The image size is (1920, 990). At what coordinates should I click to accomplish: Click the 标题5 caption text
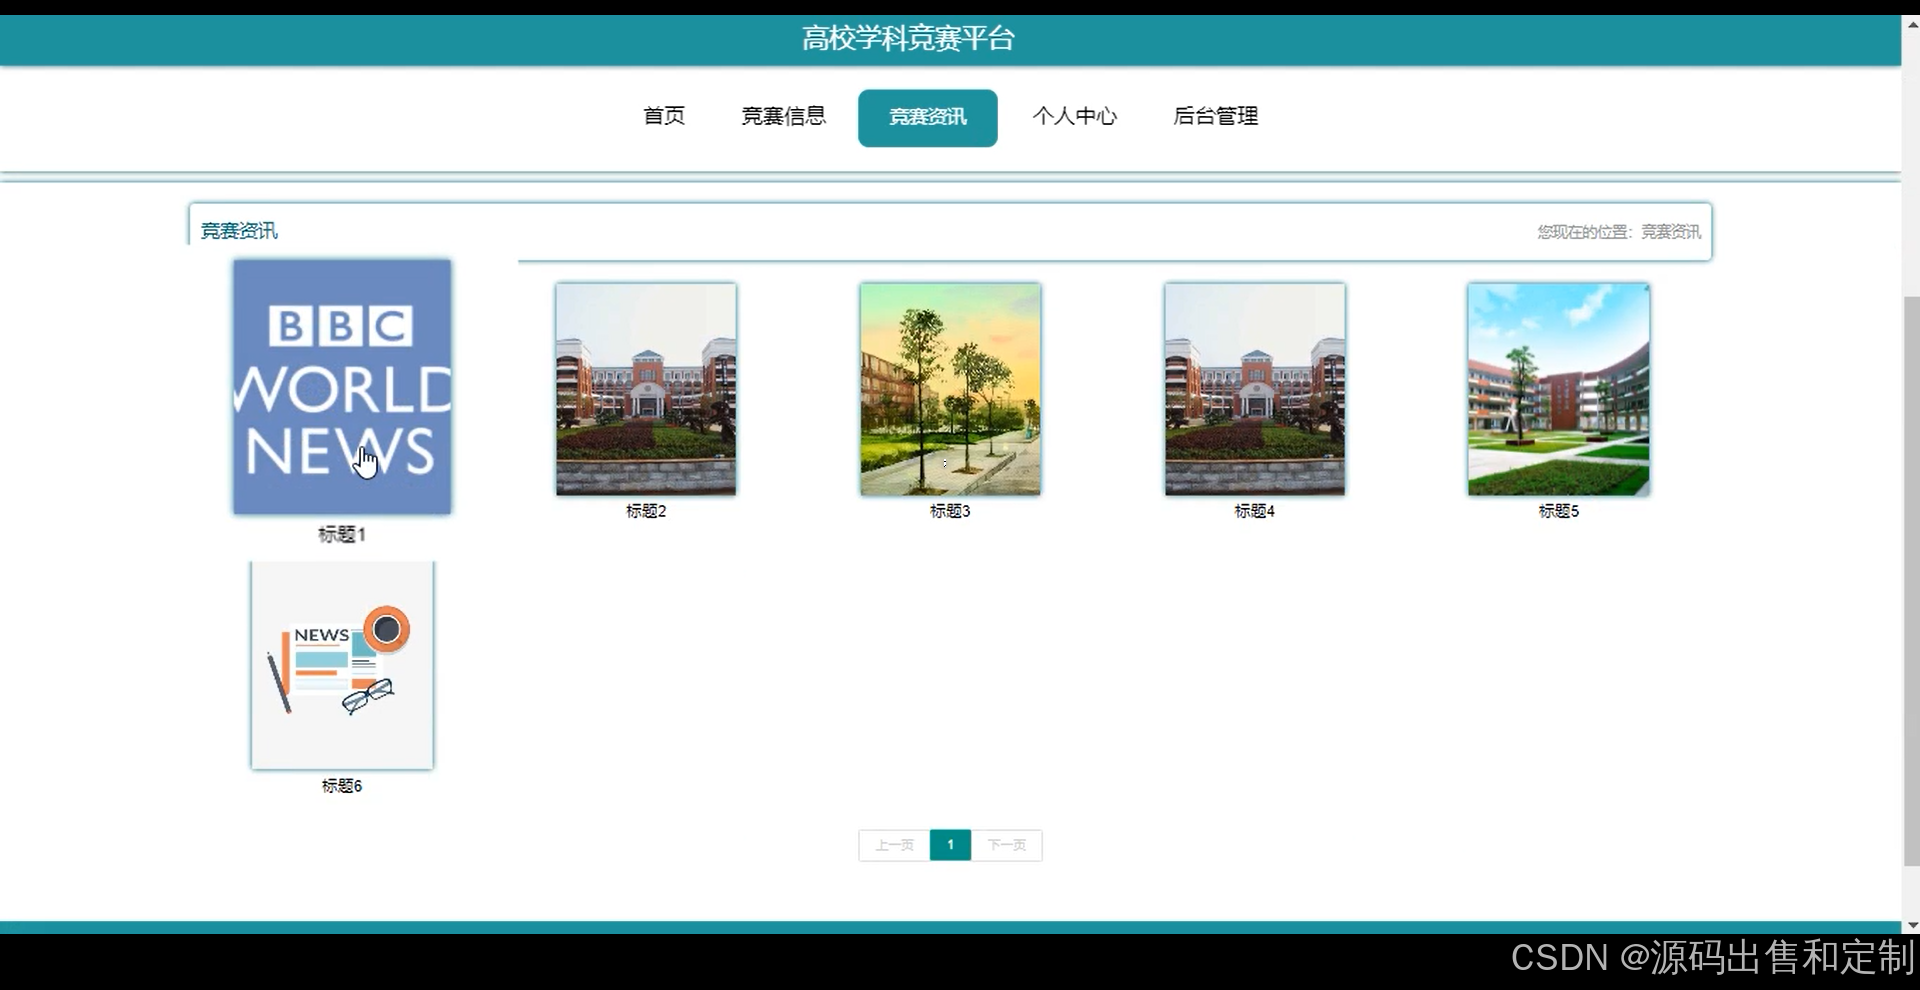coord(1558,511)
